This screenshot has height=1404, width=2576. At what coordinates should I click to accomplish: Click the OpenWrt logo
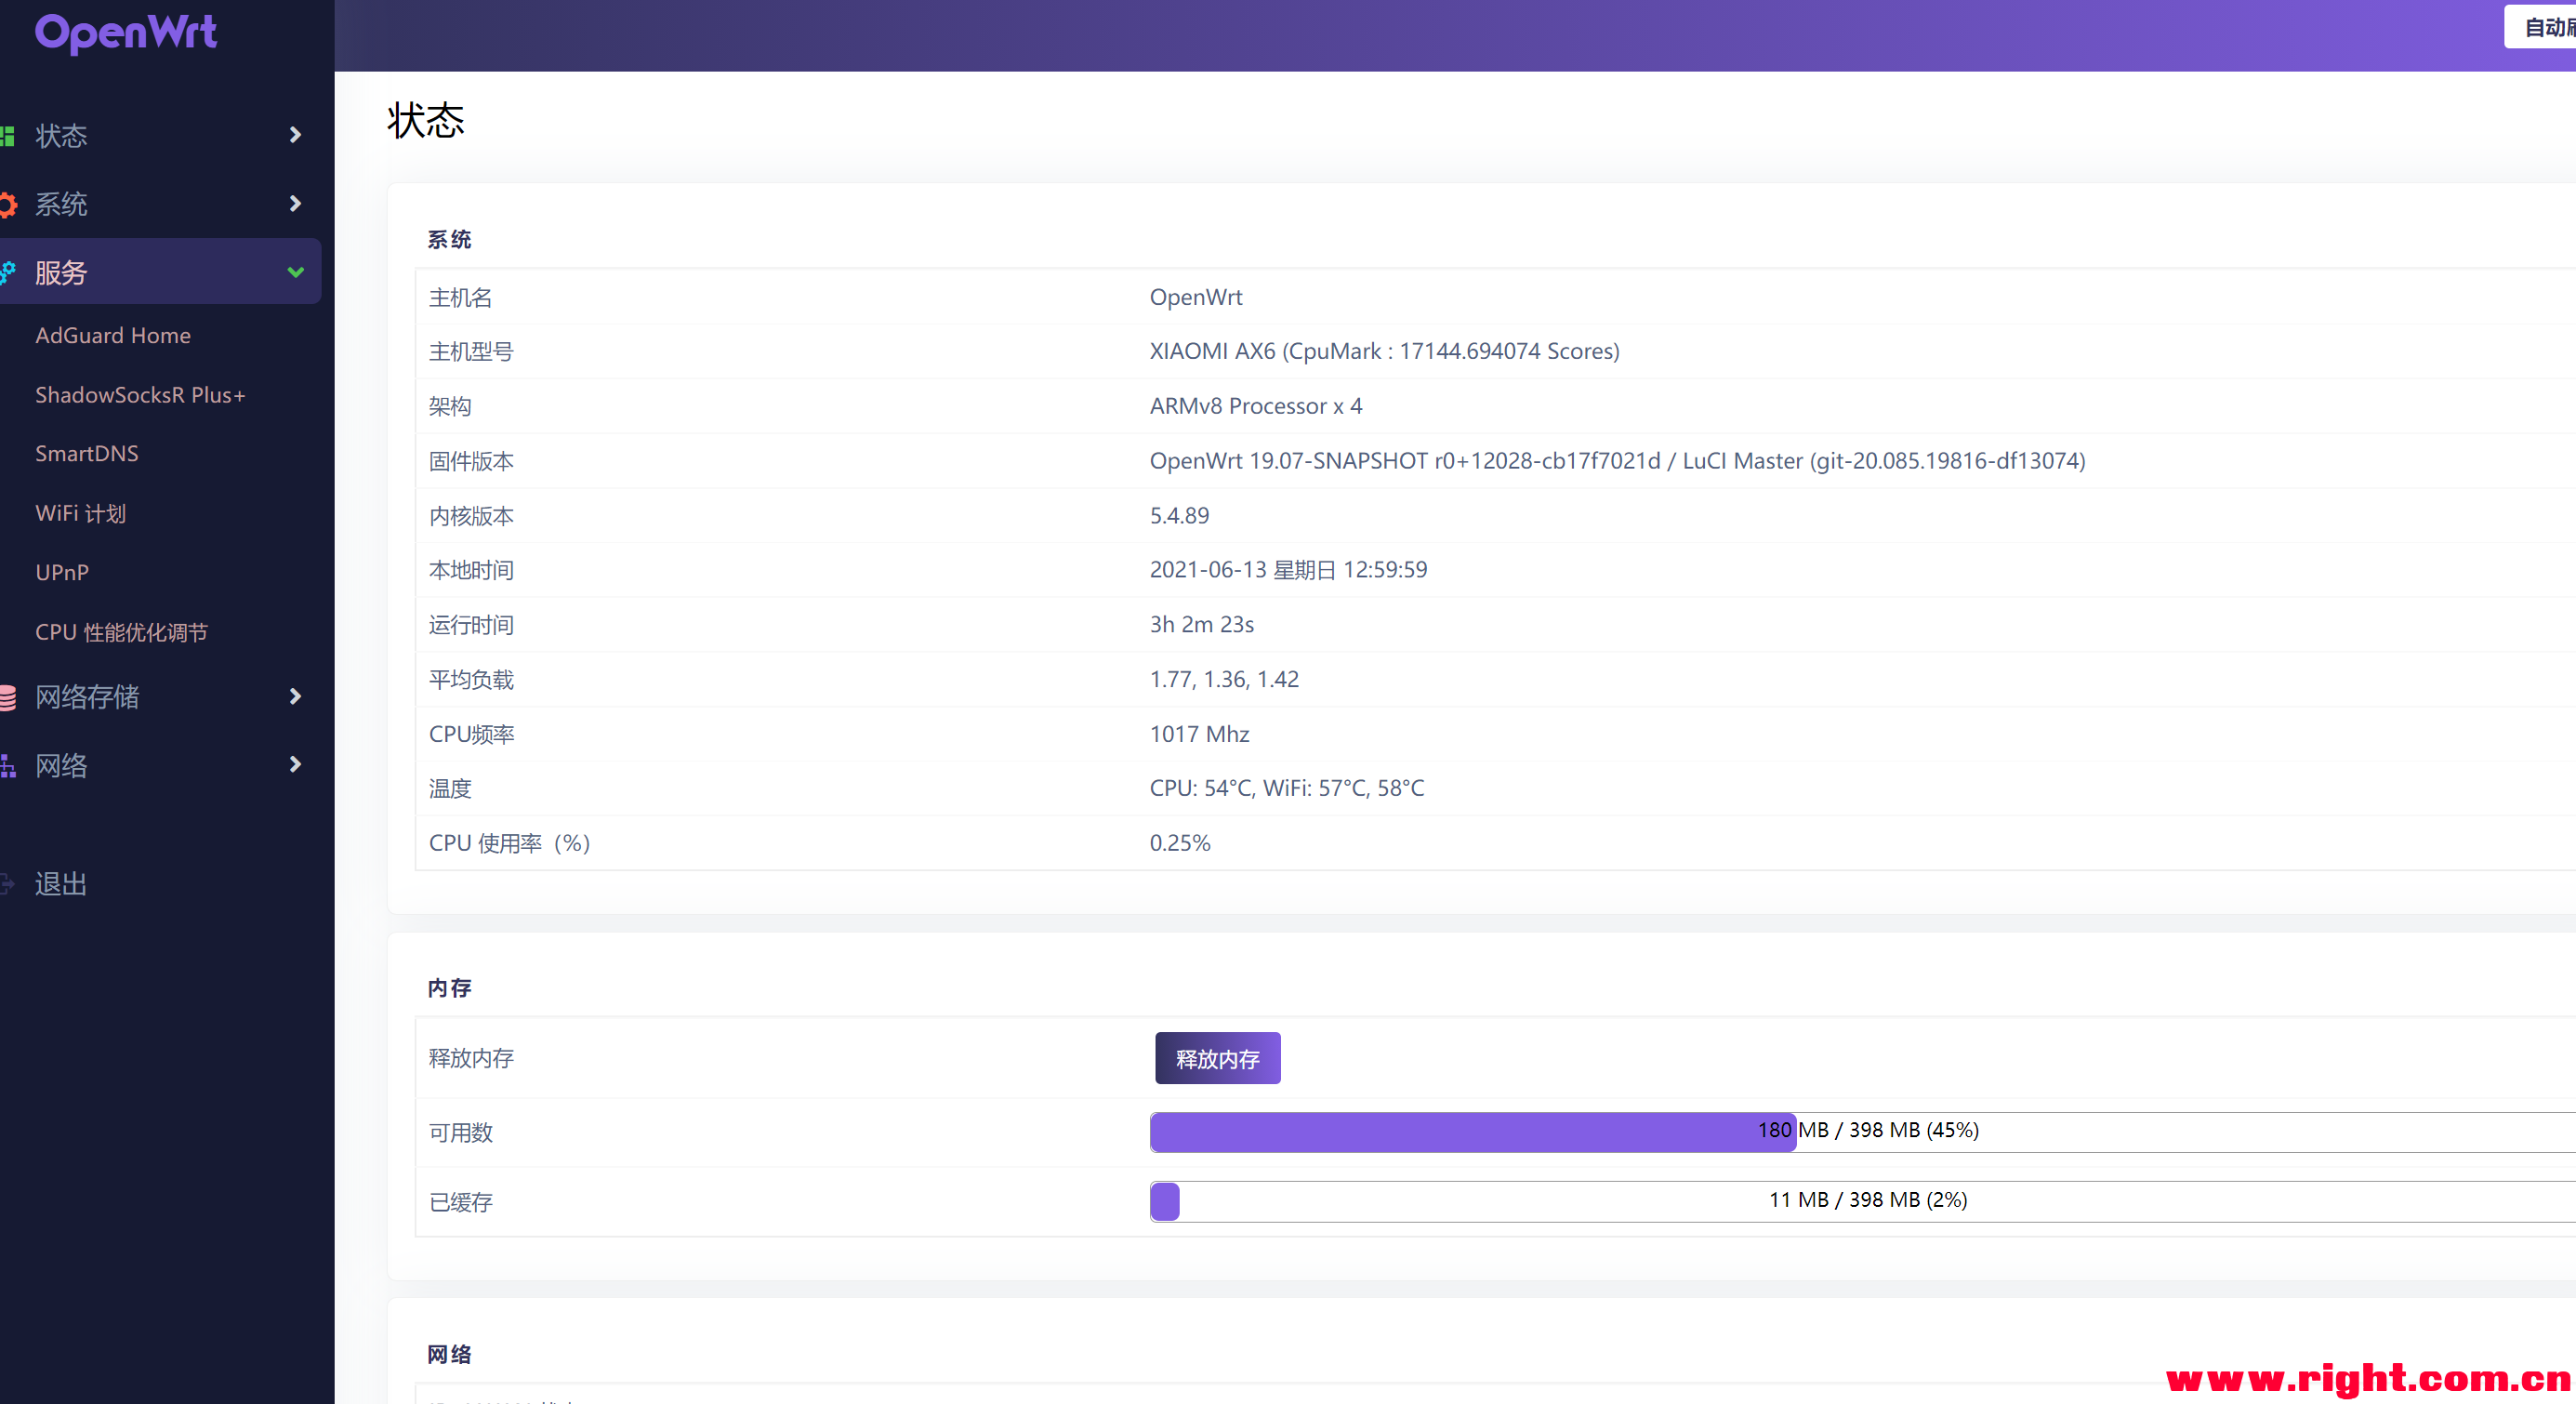coord(126,33)
